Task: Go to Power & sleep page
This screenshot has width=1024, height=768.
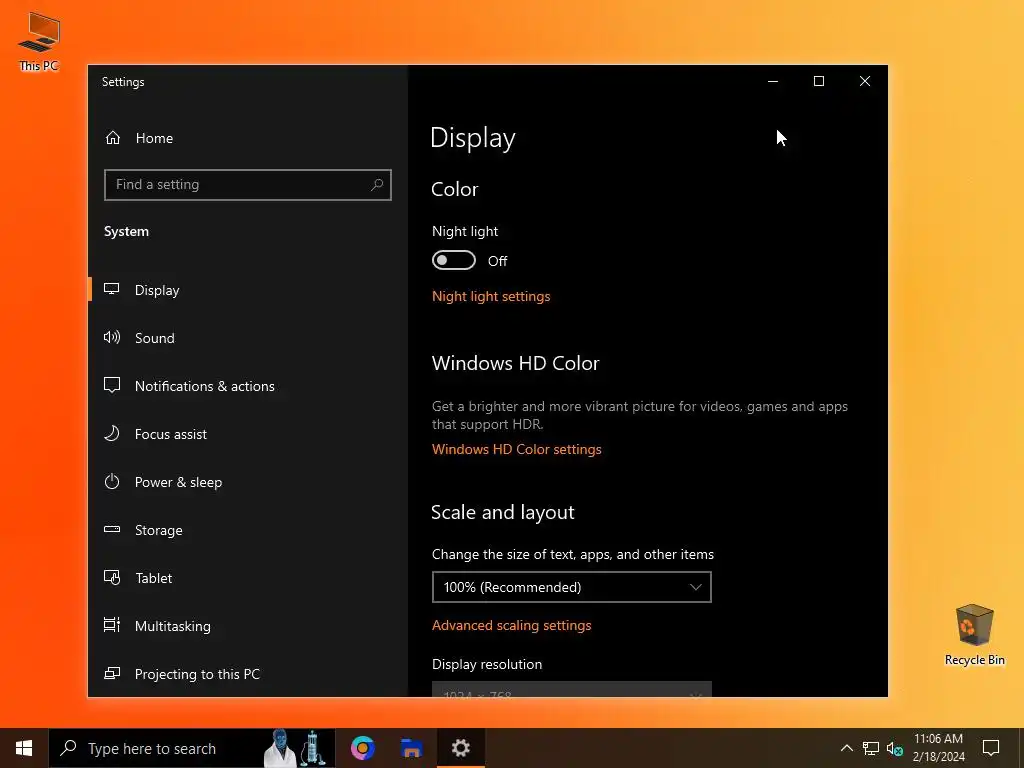Action: (x=248, y=482)
